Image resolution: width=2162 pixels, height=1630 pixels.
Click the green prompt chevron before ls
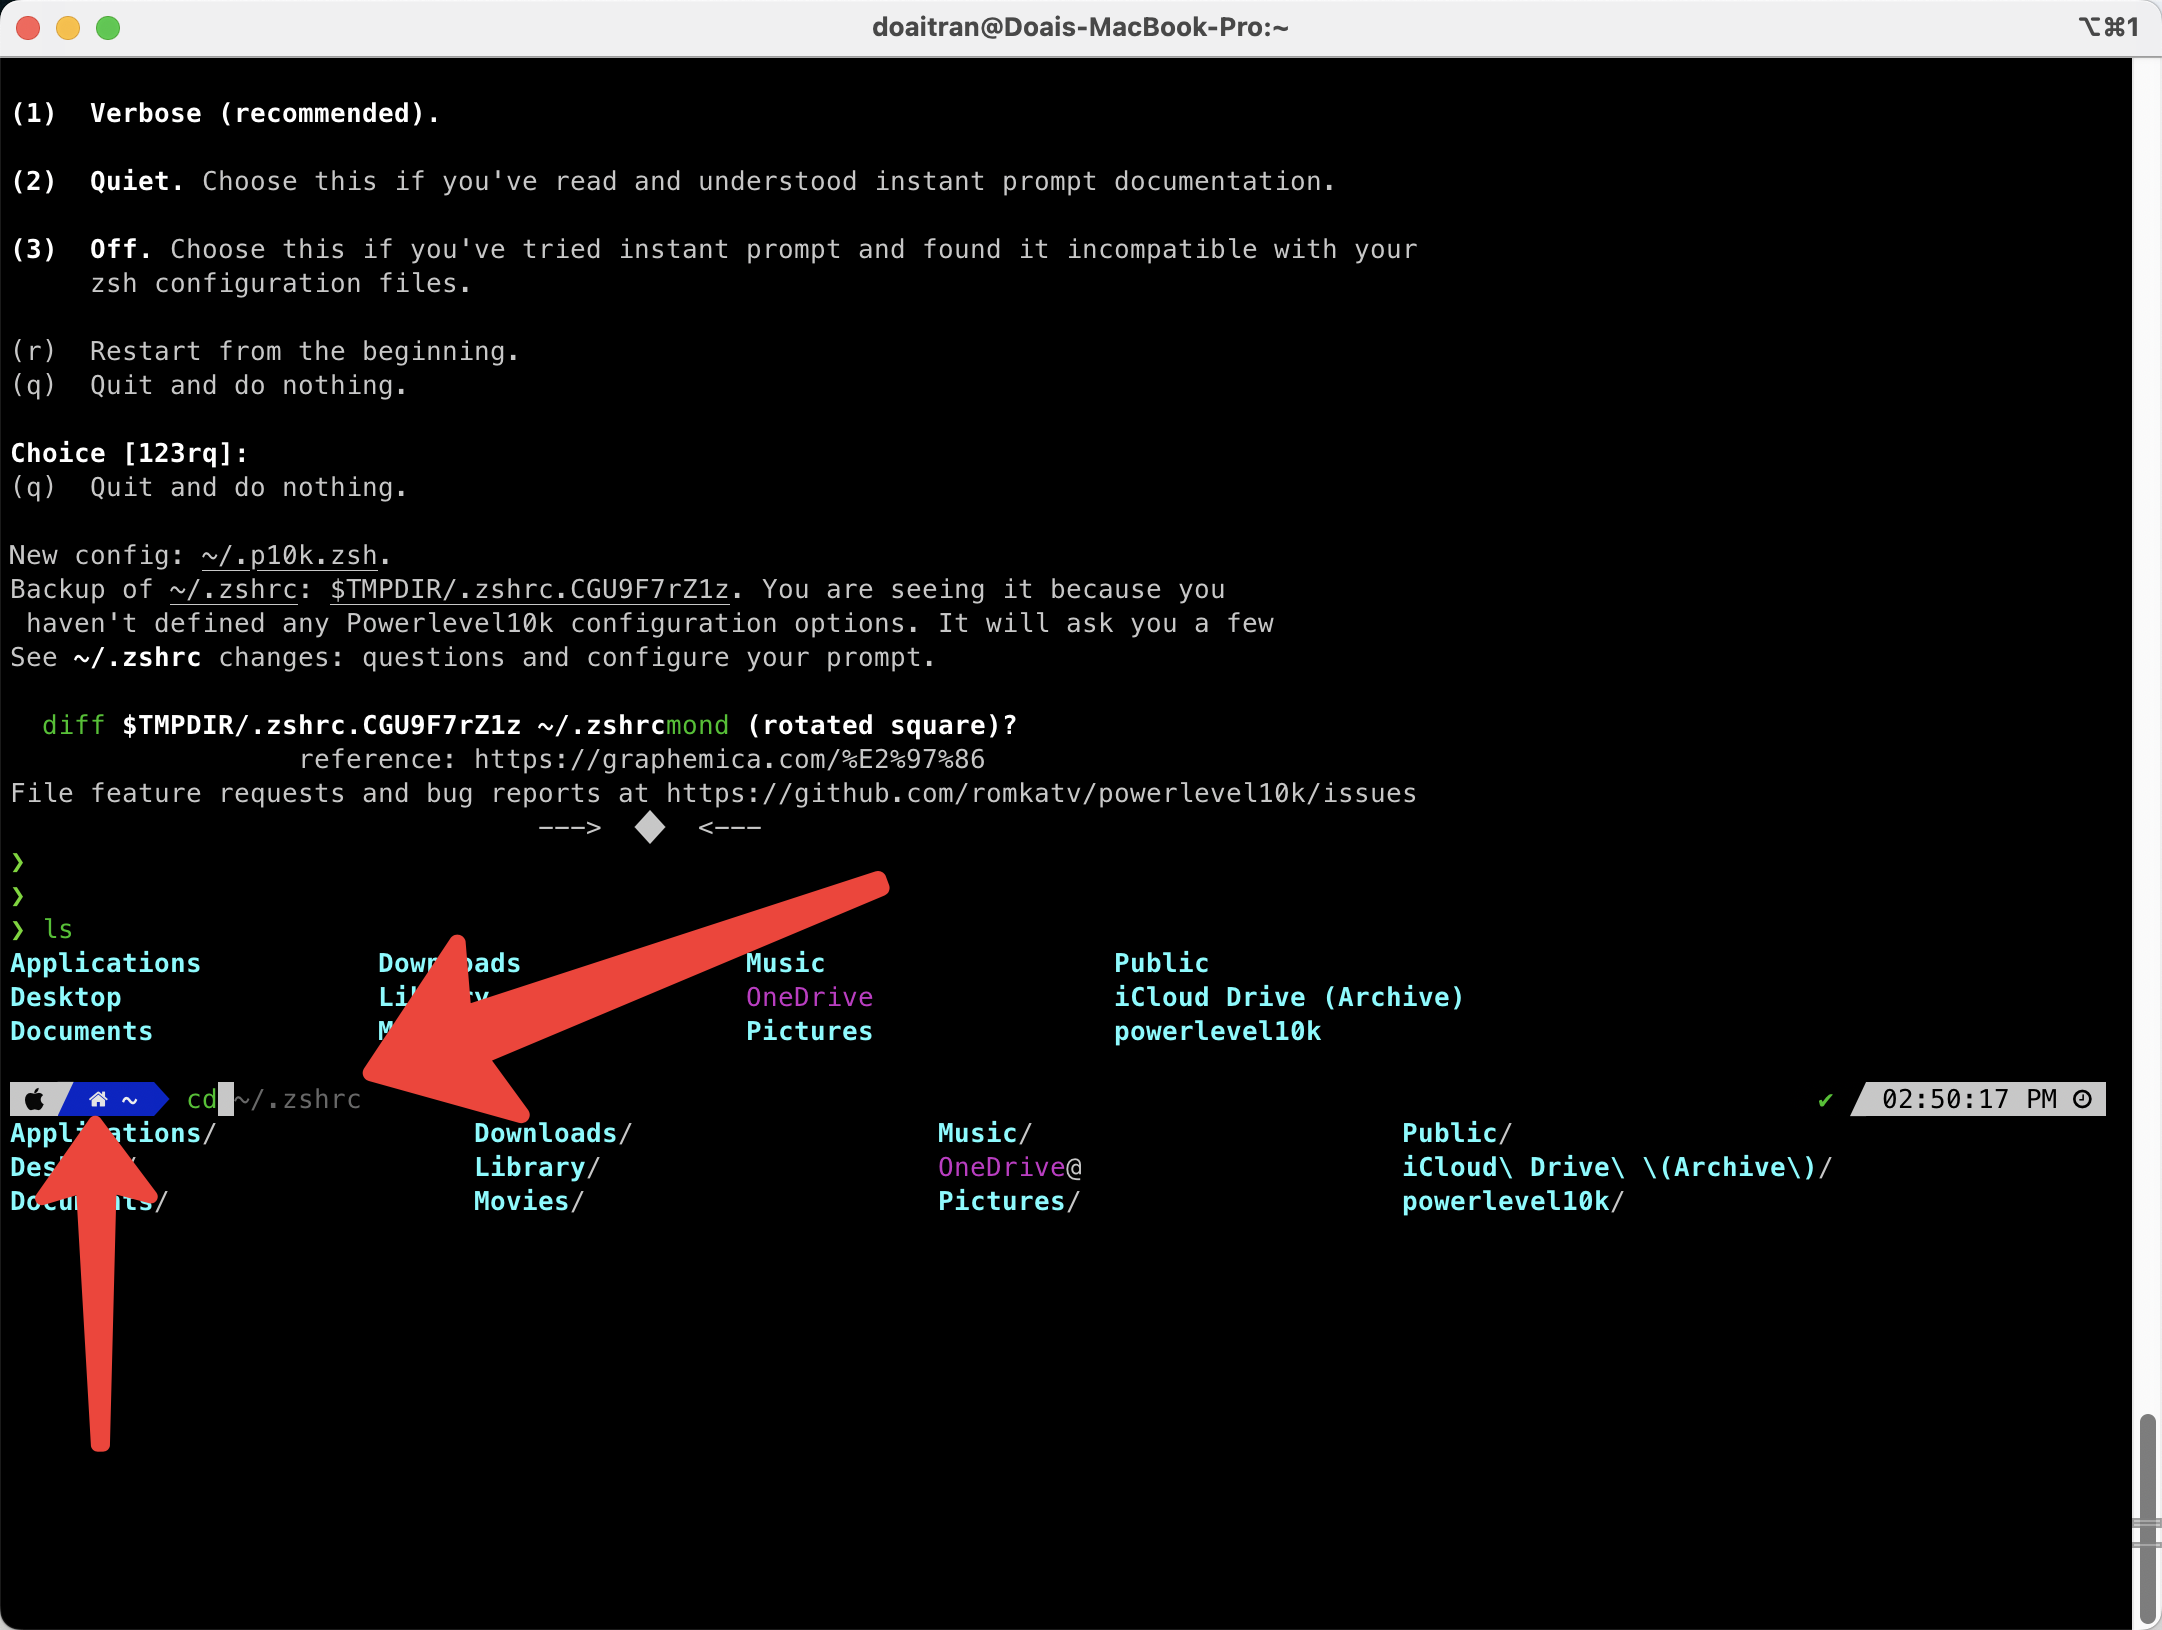click(18, 929)
